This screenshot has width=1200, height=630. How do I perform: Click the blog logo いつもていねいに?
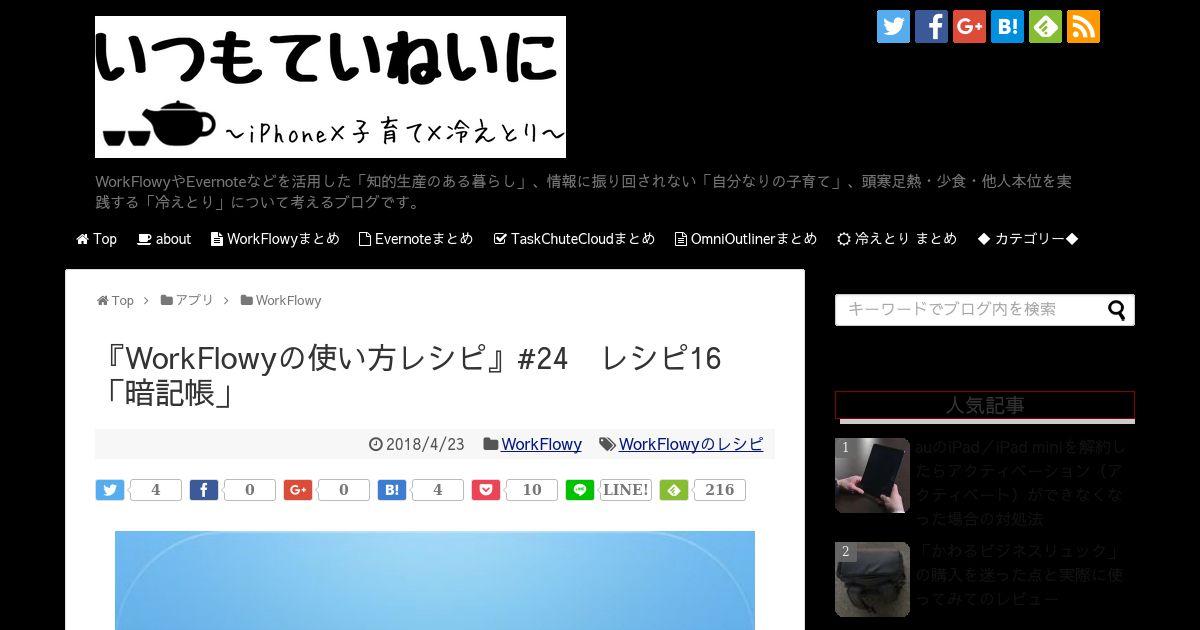click(330, 87)
